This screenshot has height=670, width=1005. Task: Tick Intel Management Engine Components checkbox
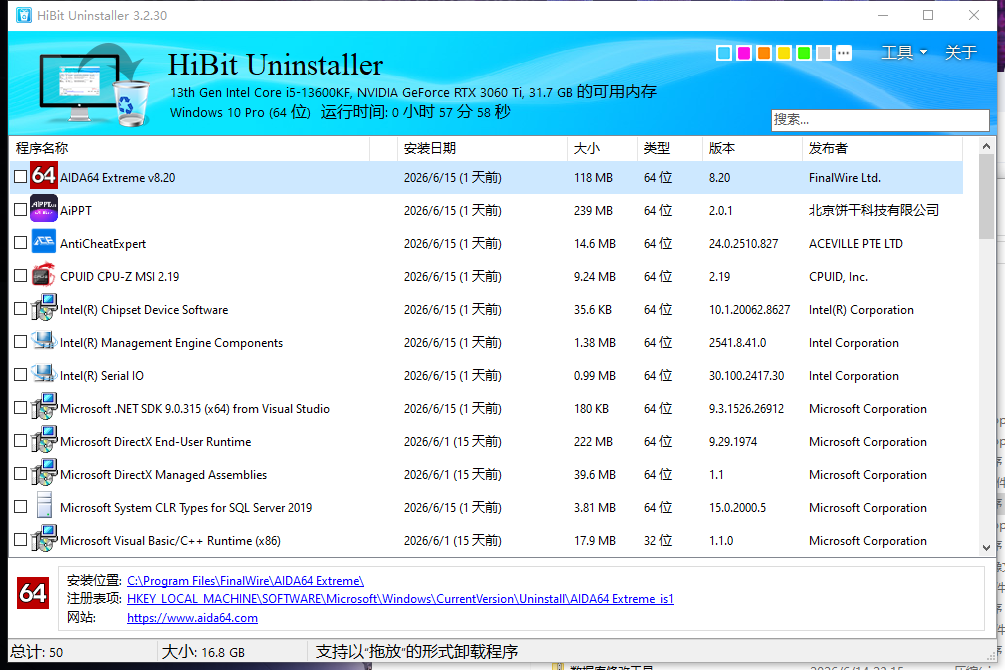[21, 342]
